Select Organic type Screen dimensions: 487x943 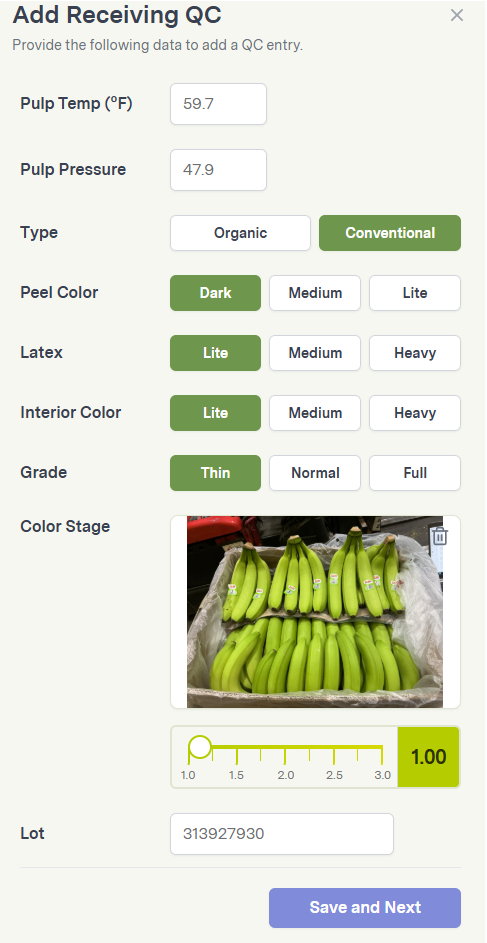(240, 233)
